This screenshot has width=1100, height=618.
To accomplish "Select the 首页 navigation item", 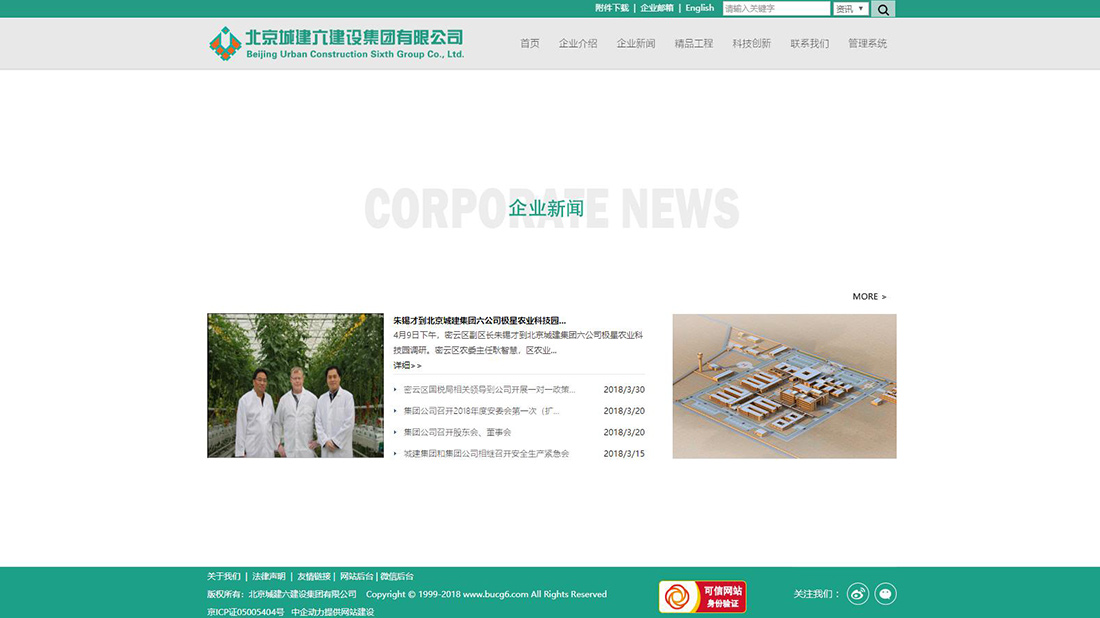I will pyautogui.click(x=529, y=43).
